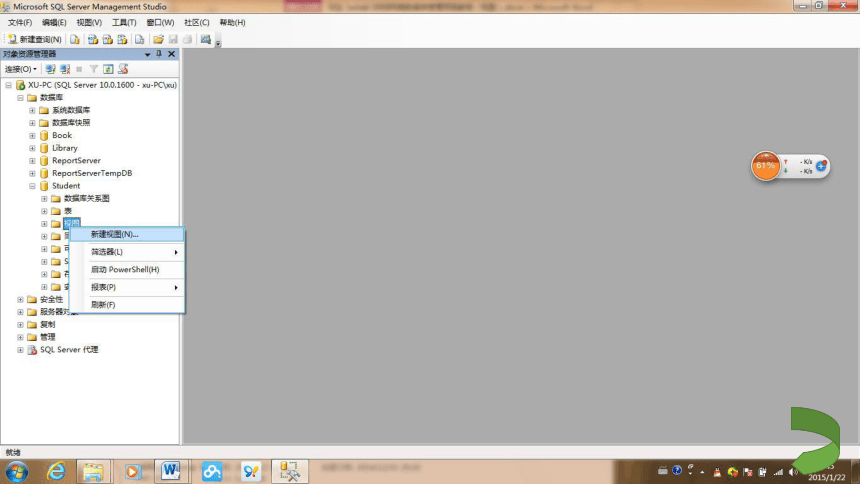Toggle auto-hide pin on 对象资源管理器 panel
The image size is (860, 484).
click(x=159, y=54)
